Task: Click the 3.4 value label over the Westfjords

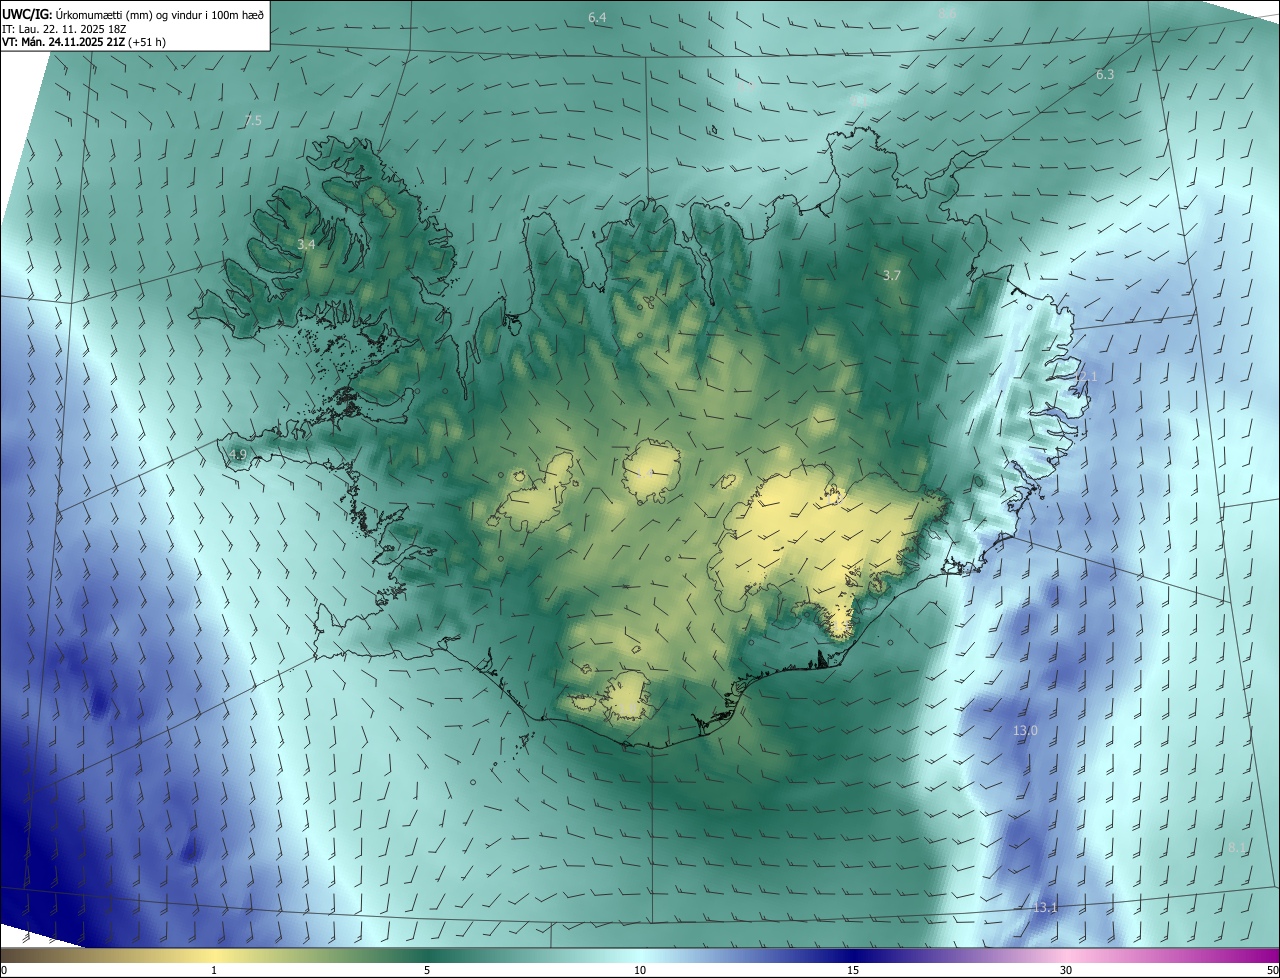Action: point(306,244)
